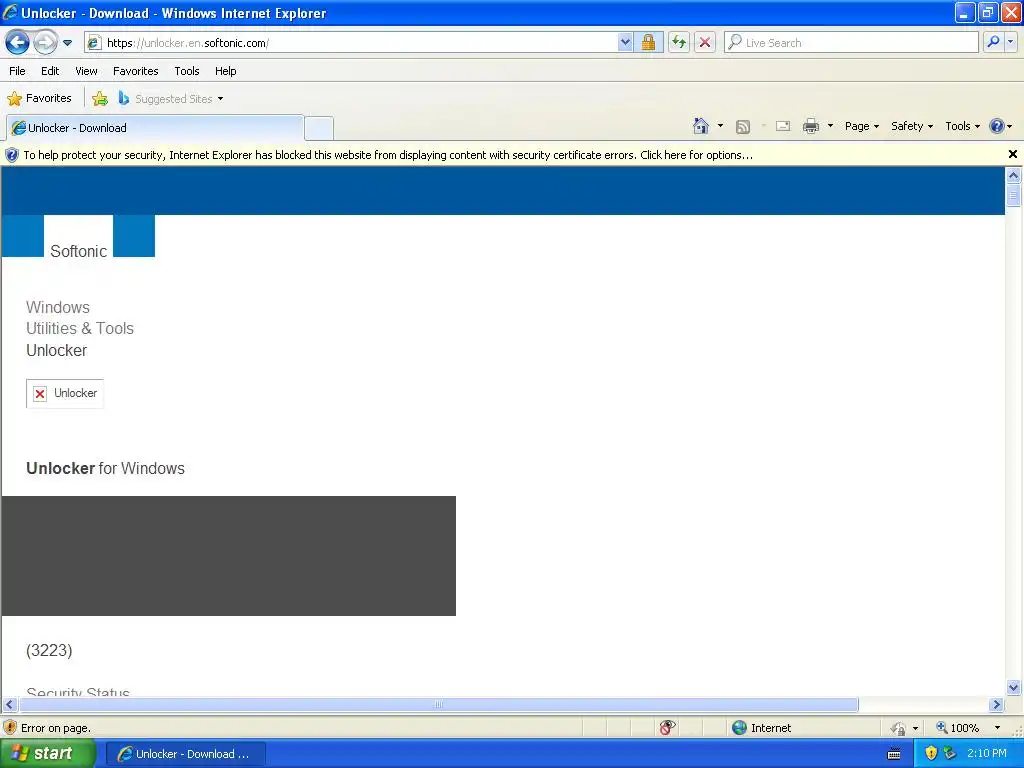Click the vertical scrollbar up arrow
This screenshot has width=1024, height=768.
click(1013, 175)
